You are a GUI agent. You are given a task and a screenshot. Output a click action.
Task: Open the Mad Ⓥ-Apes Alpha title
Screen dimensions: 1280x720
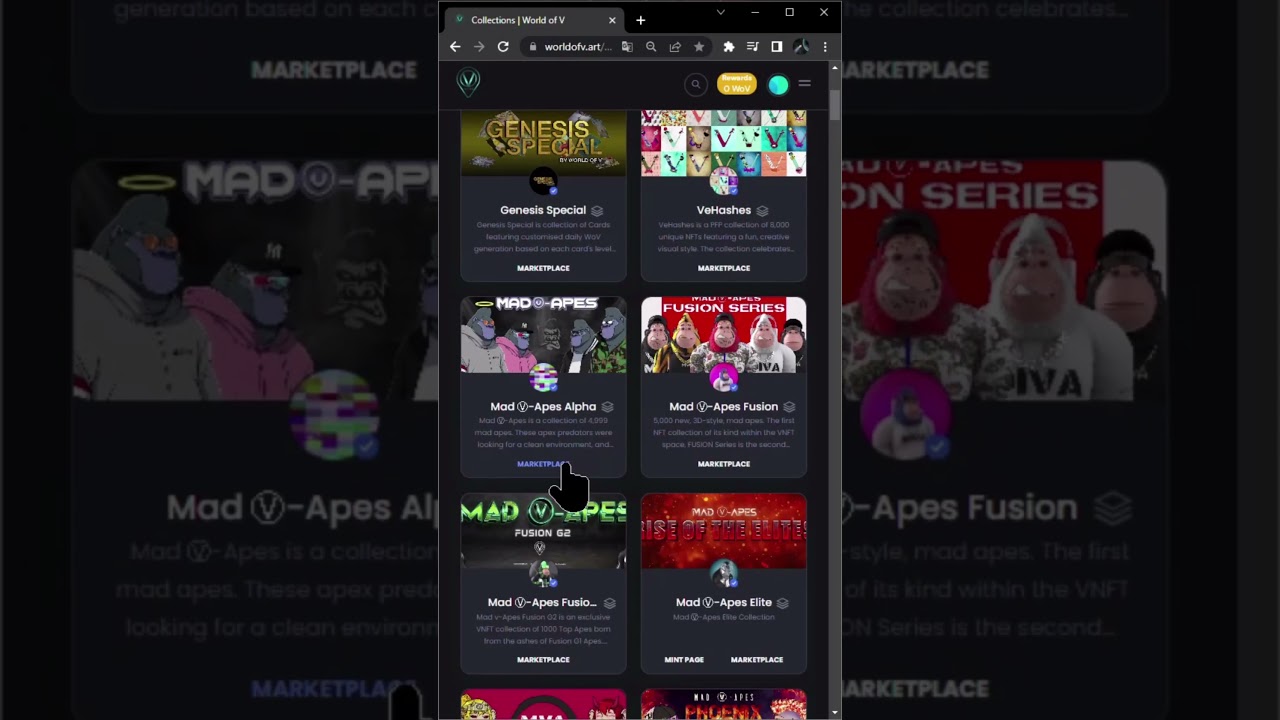click(x=543, y=406)
